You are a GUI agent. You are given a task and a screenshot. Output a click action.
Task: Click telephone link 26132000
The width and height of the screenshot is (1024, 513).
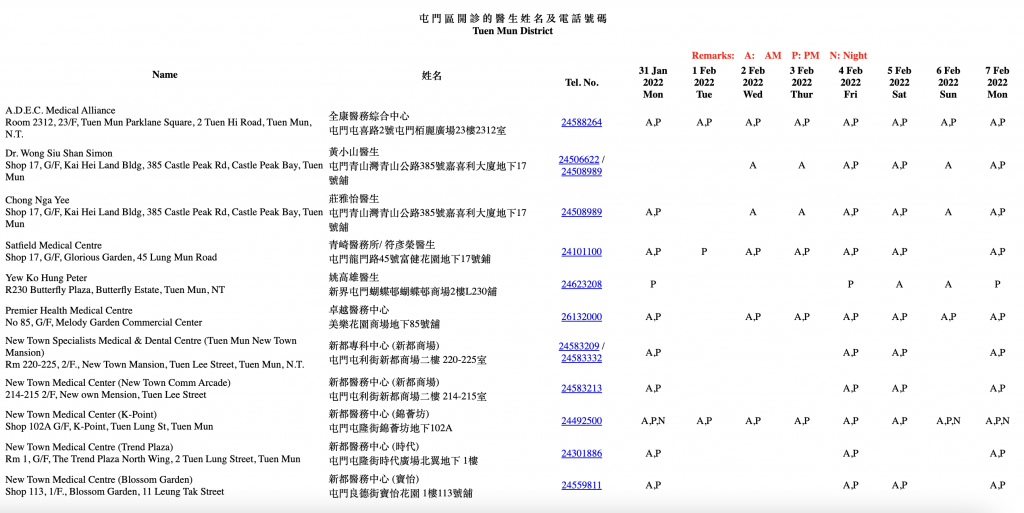pos(581,317)
